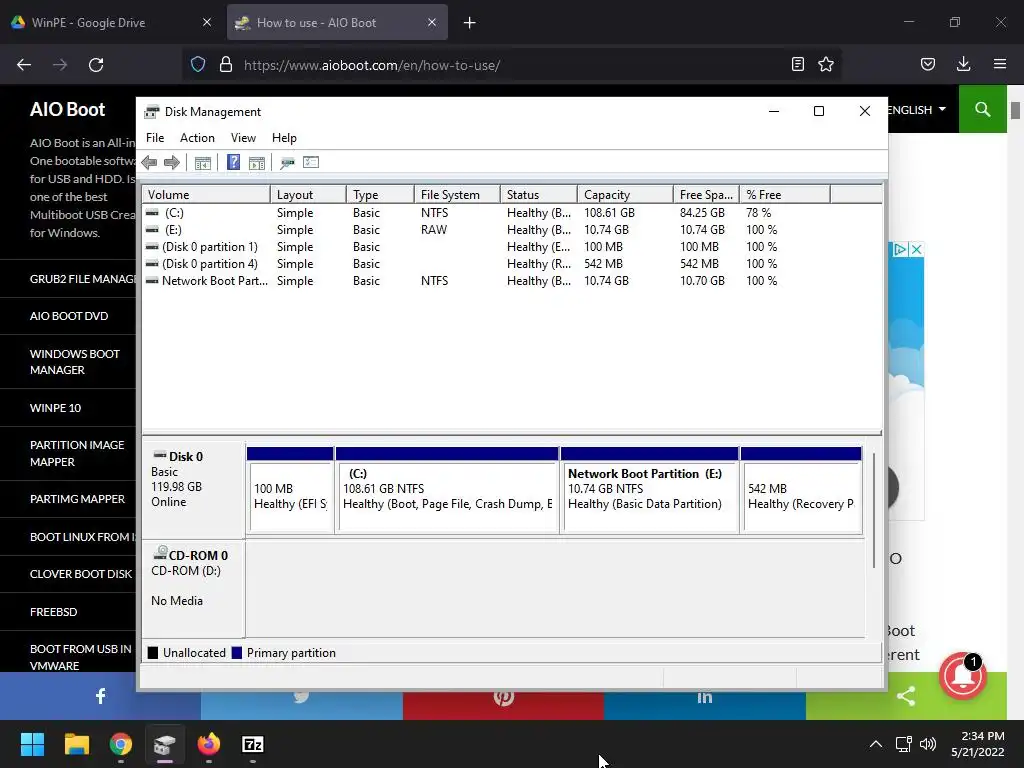
Task: Select the (C:) volume row
Action: 512,213
